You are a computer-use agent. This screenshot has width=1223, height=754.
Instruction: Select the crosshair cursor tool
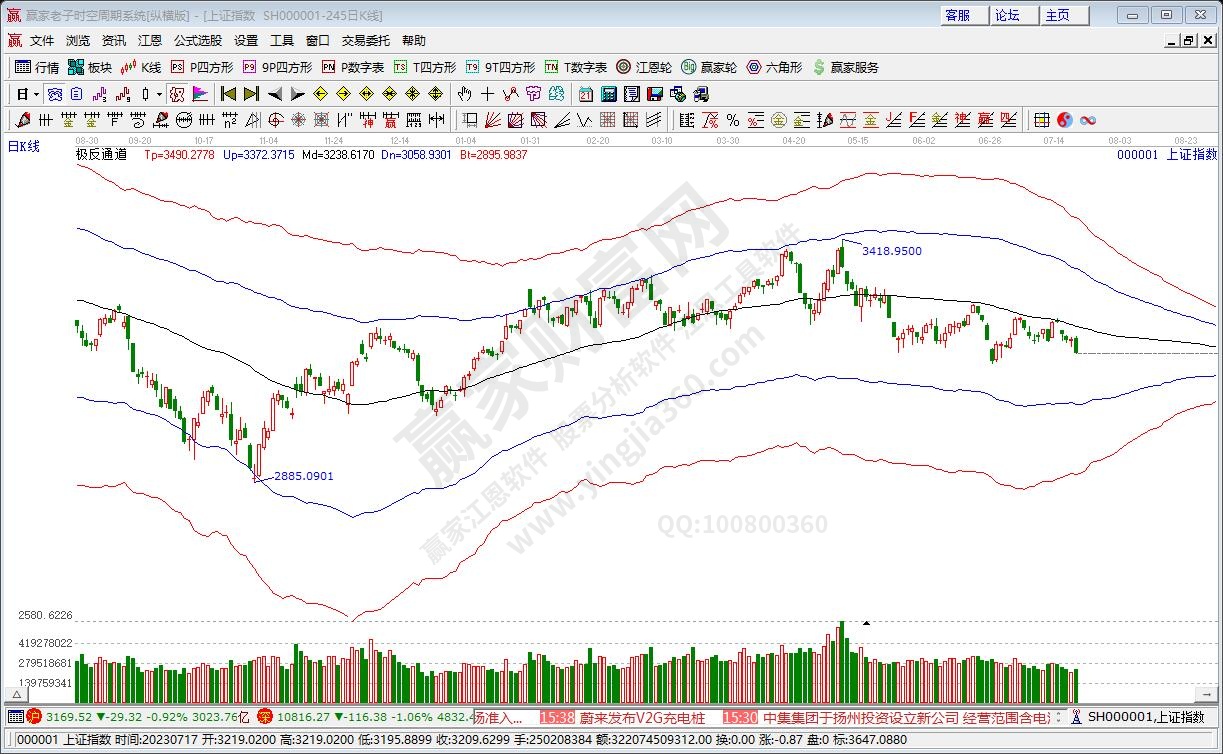pos(487,94)
